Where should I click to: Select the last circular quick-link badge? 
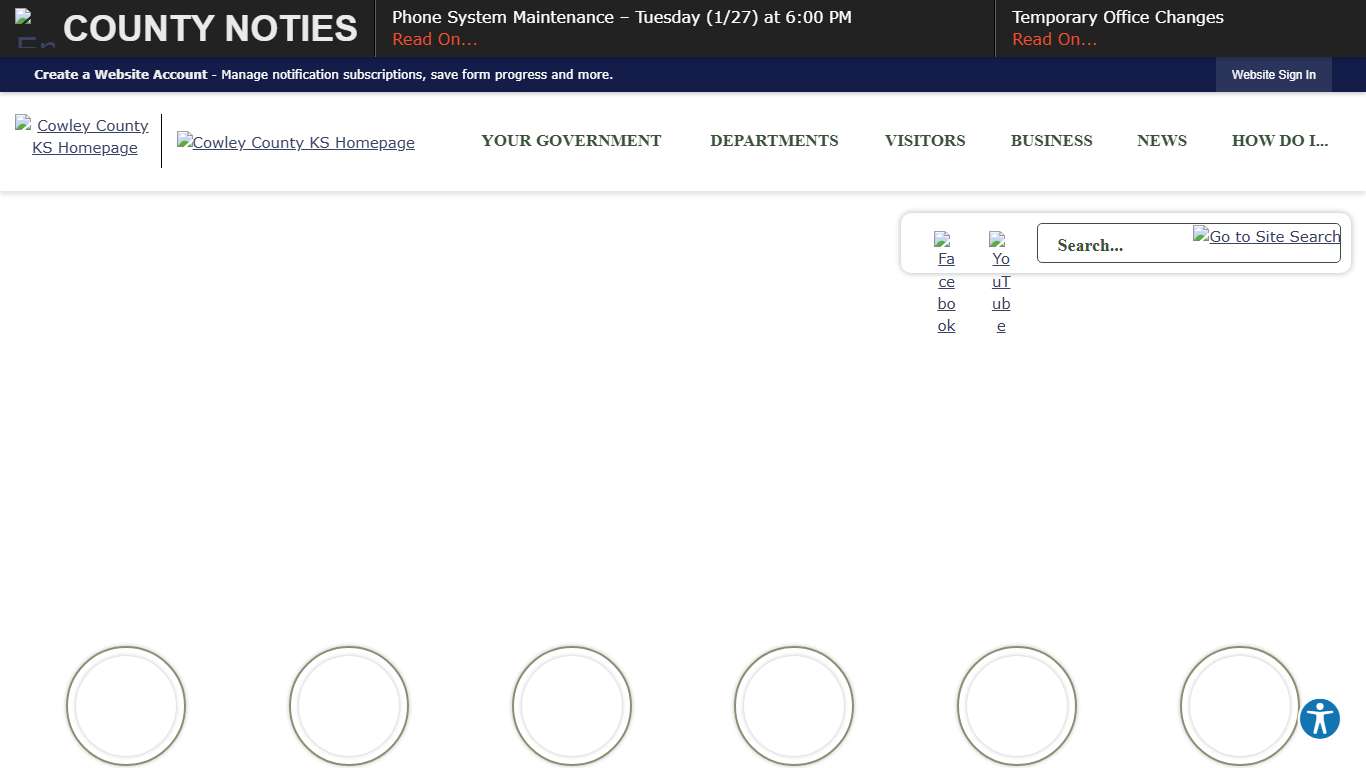pos(1240,705)
